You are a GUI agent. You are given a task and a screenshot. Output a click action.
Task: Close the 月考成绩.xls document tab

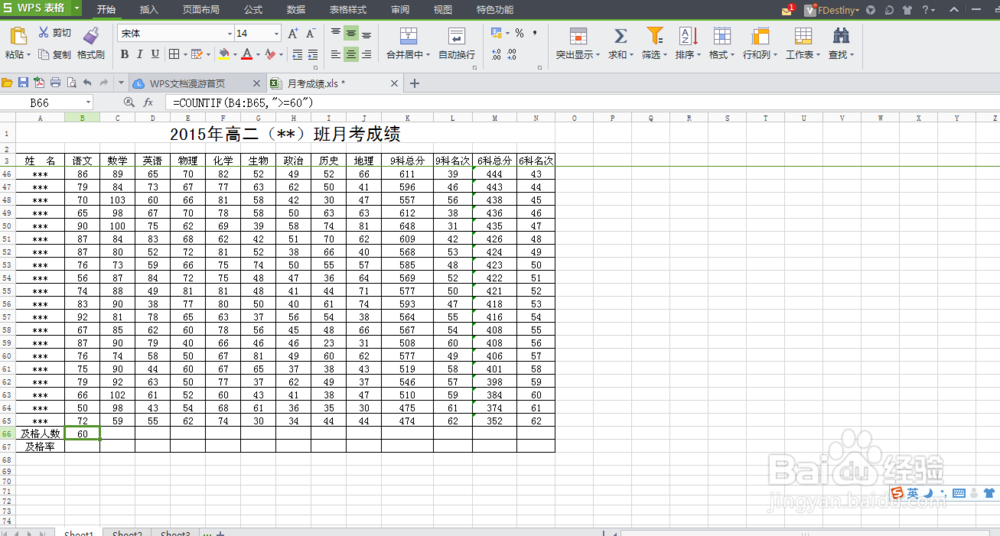(x=394, y=84)
